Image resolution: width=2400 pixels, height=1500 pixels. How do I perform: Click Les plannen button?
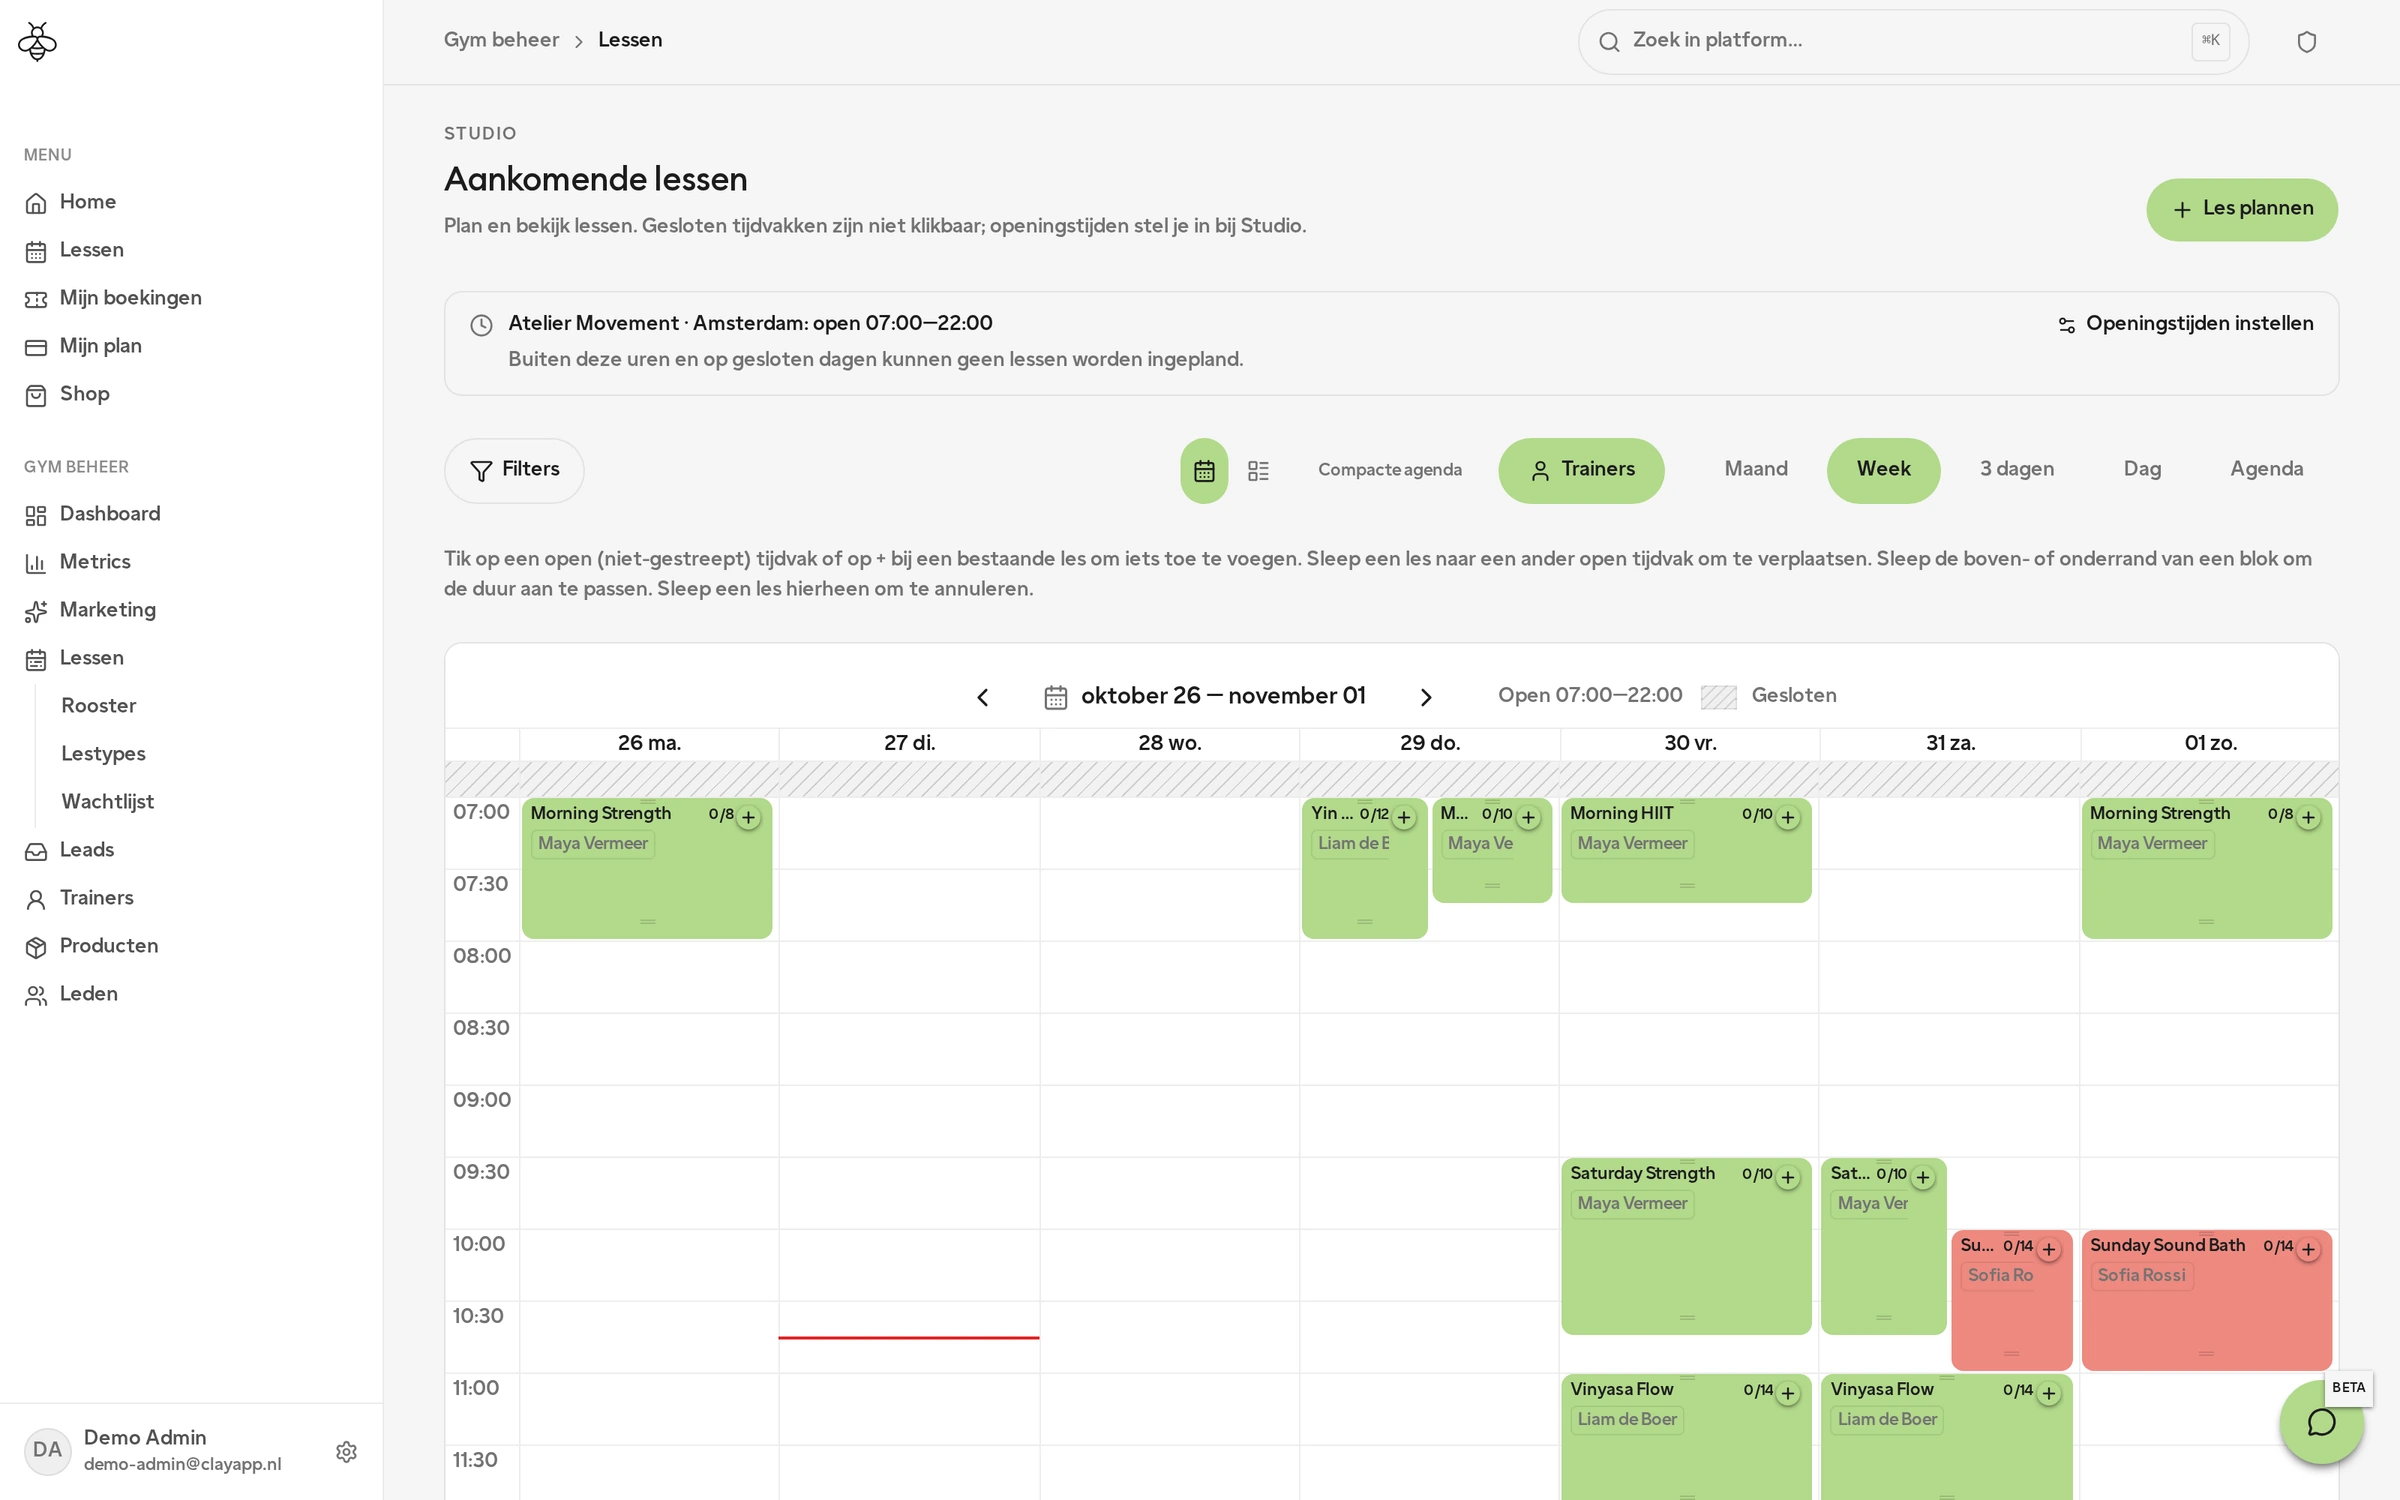point(2242,209)
